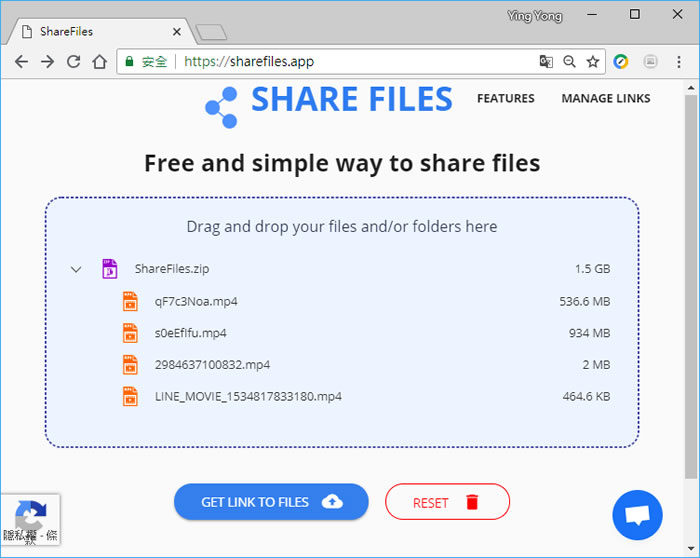Screen dimensions: 700x558
Task: Click the RESET button
Action: coord(447,502)
